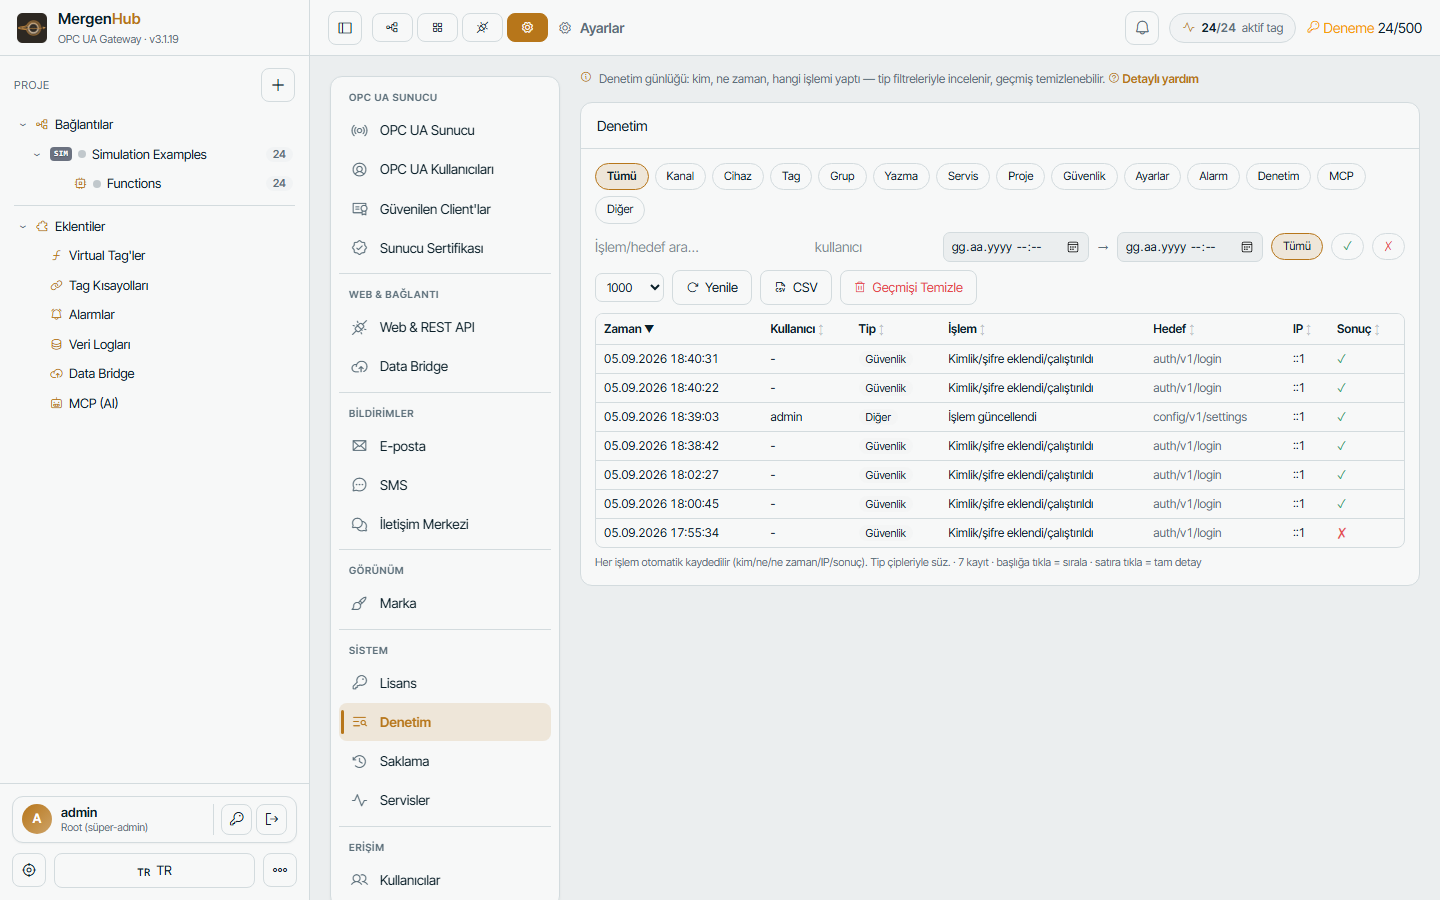Focus the kullanıcı filter field
The height and width of the screenshot is (900, 1440).
pyautogui.click(x=873, y=247)
